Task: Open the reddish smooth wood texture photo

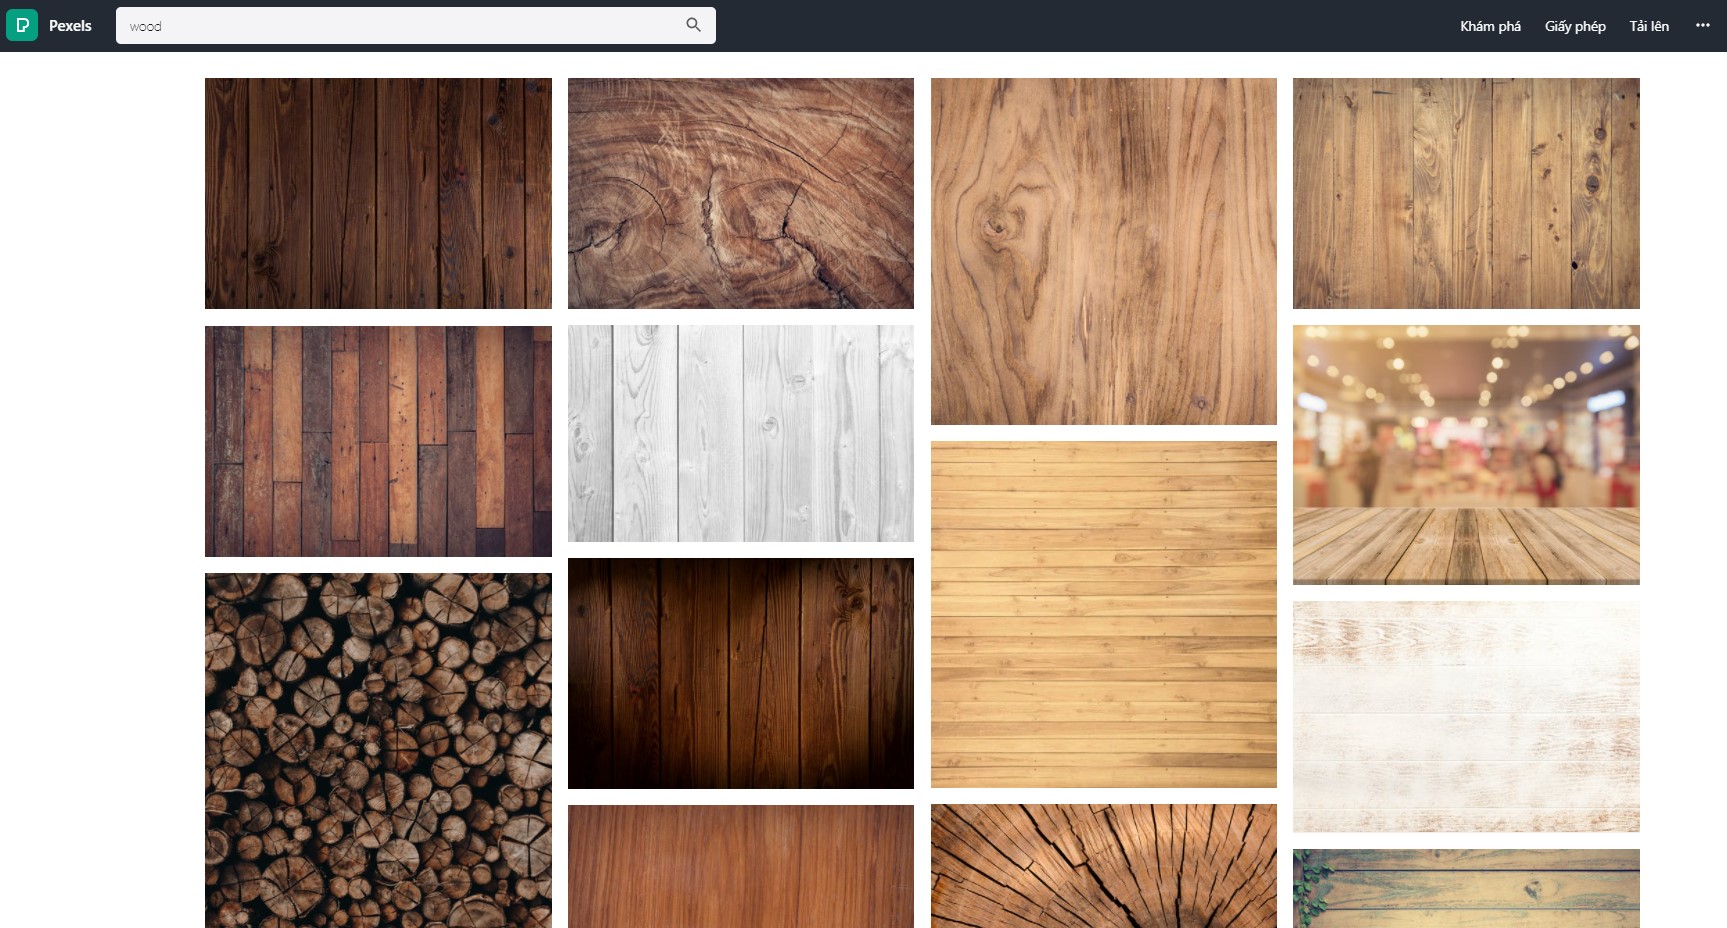Action: point(741,866)
